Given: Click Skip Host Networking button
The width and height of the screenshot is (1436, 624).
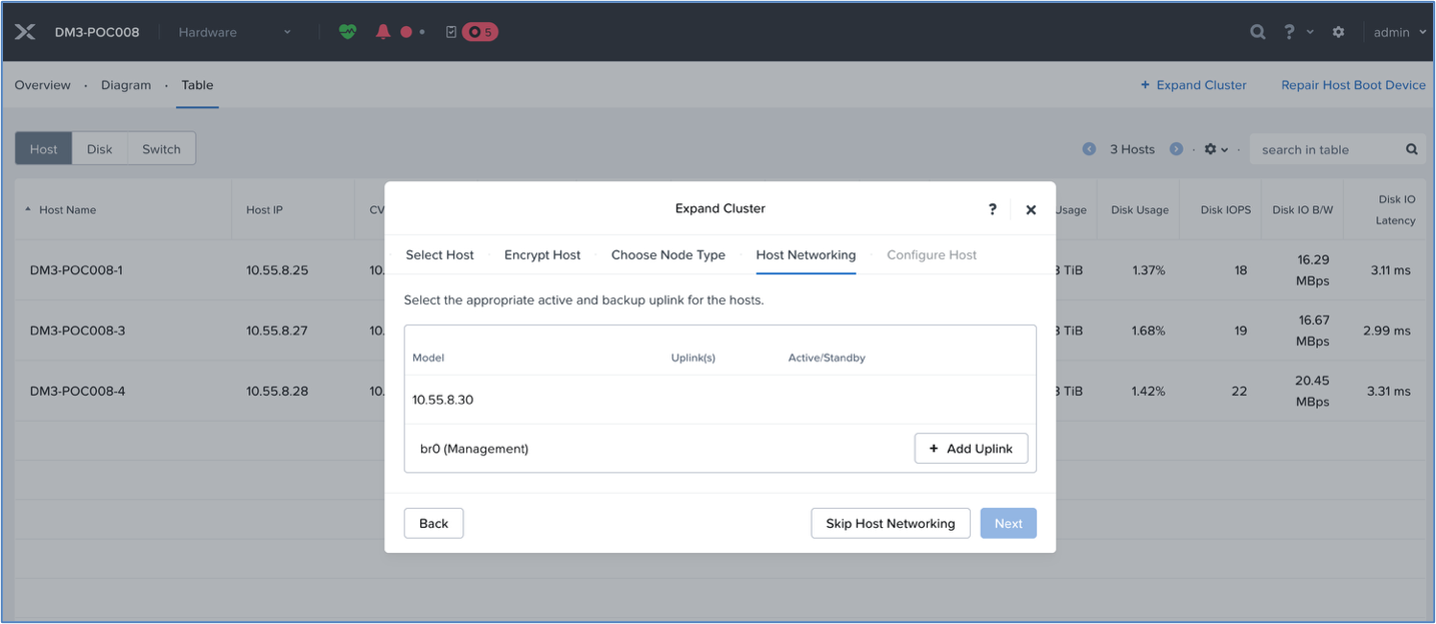Looking at the screenshot, I should click(890, 523).
